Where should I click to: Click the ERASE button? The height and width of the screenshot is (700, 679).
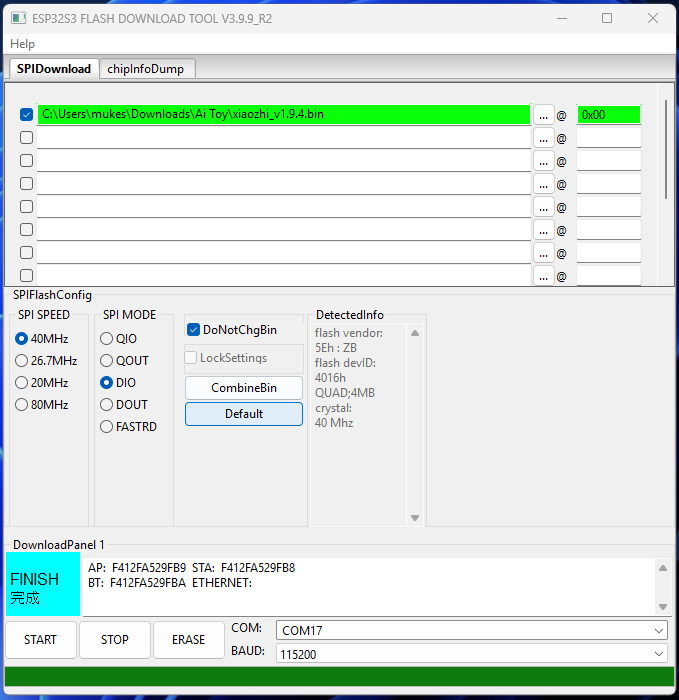point(188,640)
